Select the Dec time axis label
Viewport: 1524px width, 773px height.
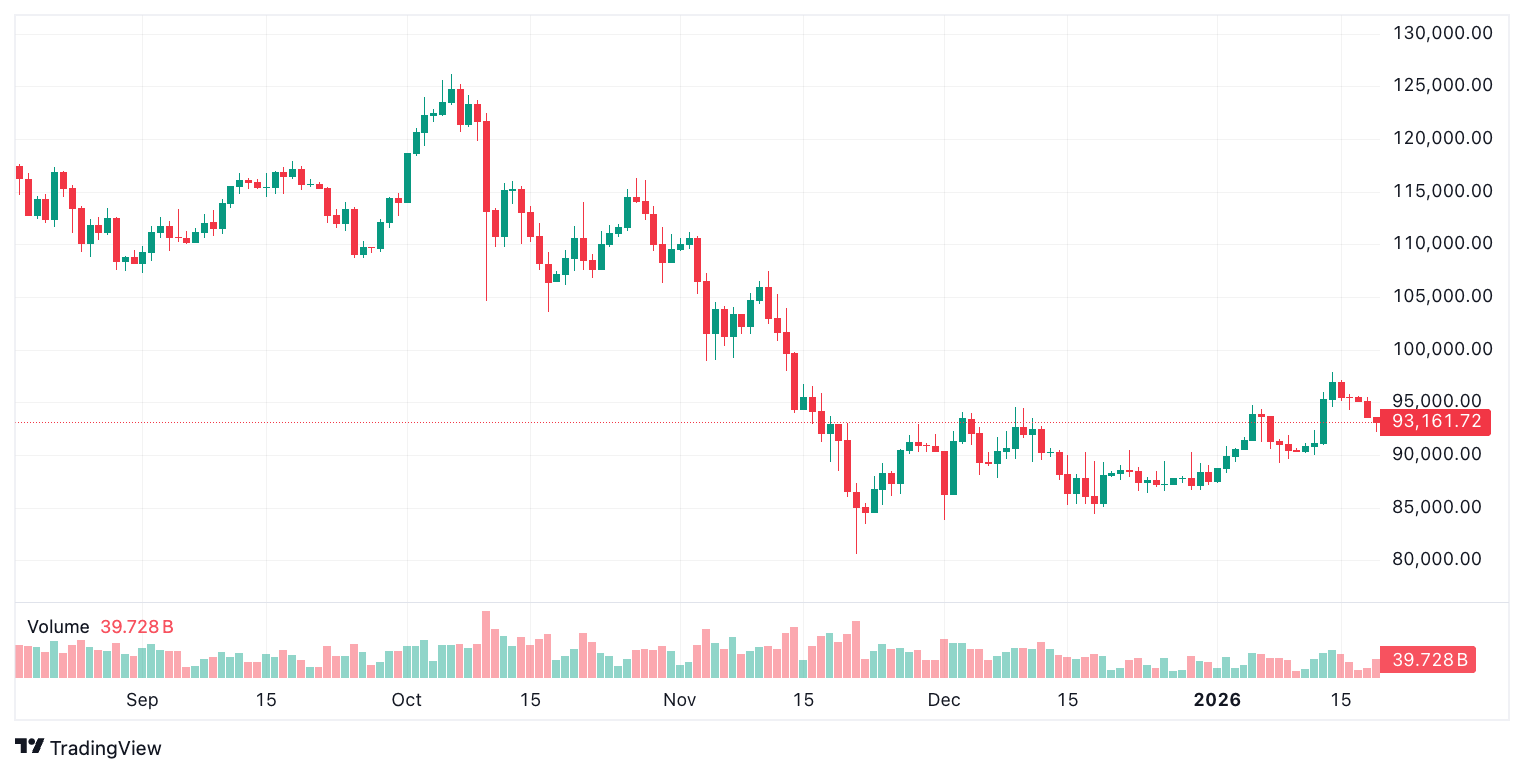(x=944, y=700)
